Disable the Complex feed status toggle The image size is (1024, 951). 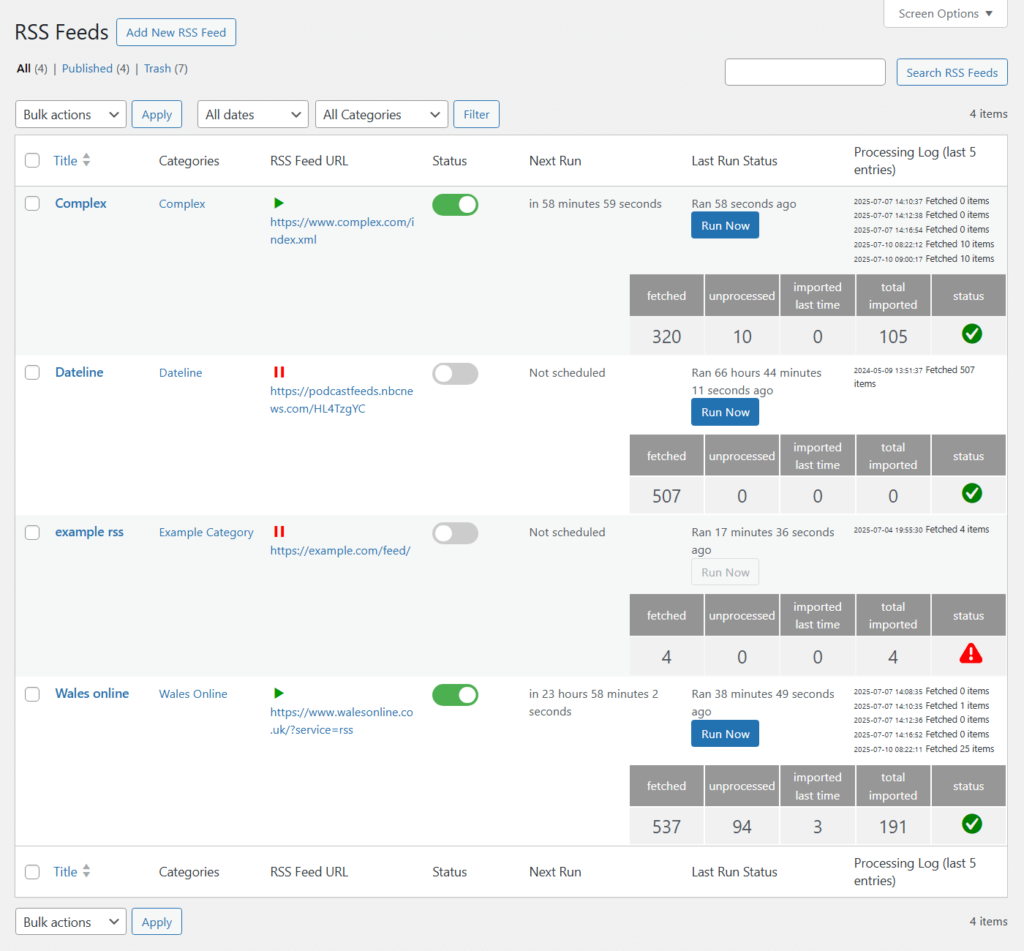(x=455, y=205)
